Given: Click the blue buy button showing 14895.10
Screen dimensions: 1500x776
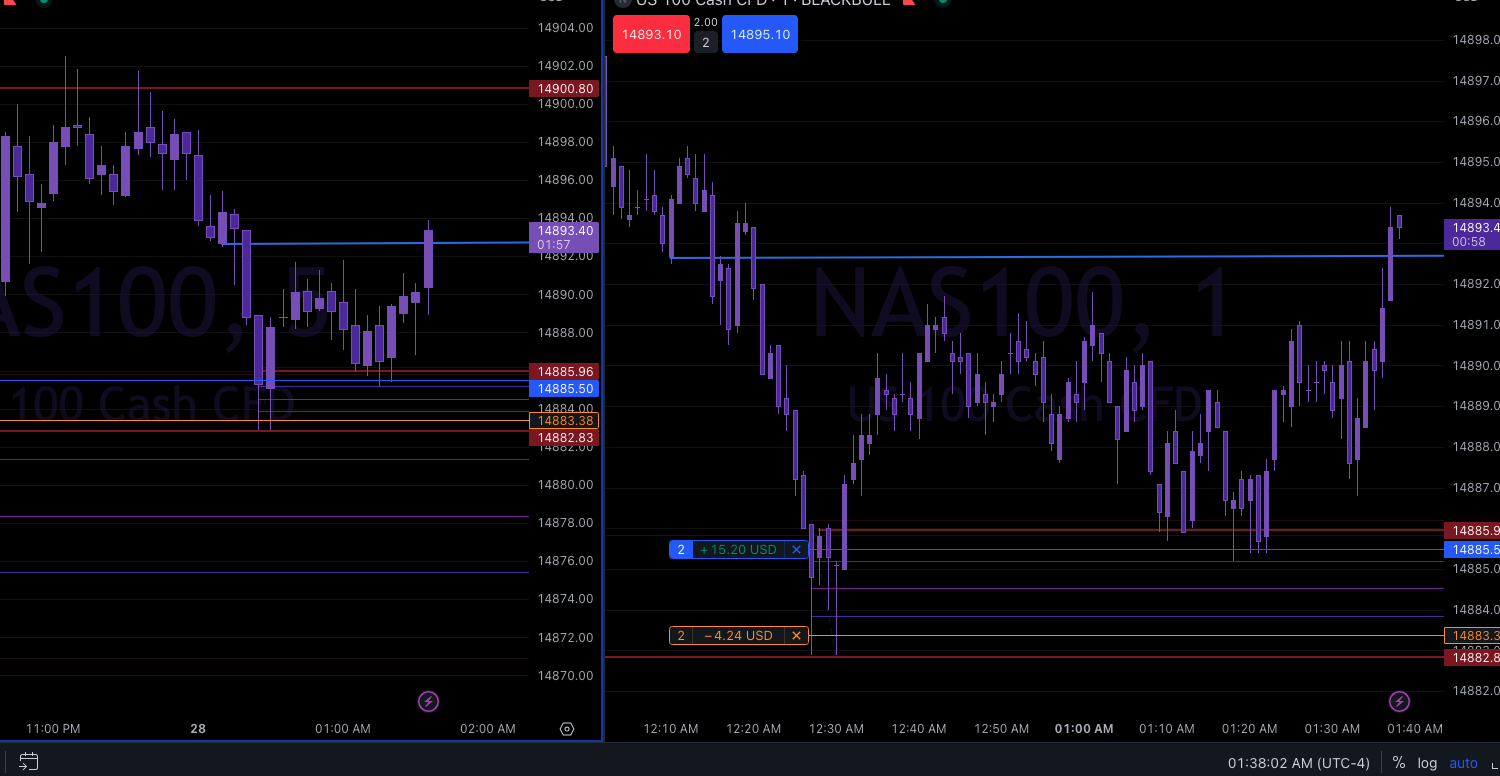Looking at the screenshot, I should coord(759,33).
